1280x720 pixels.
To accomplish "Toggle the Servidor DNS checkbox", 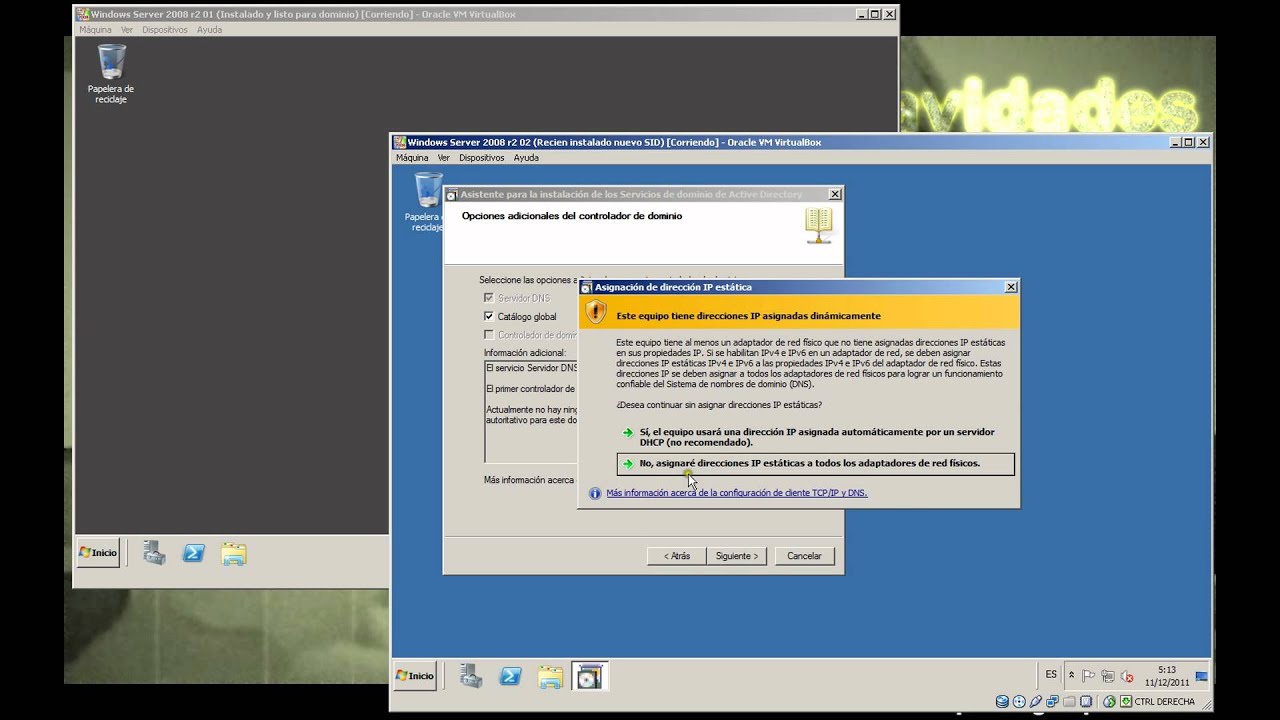I will tap(489, 298).
